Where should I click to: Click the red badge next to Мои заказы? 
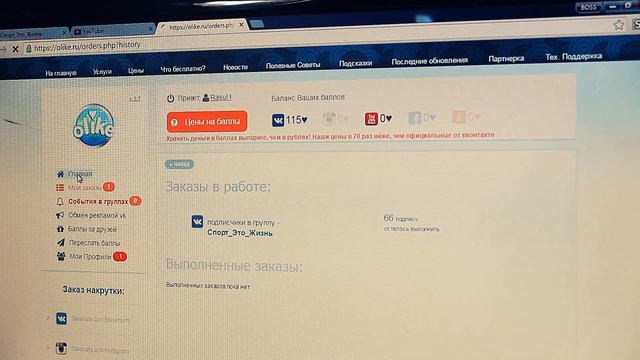109,187
